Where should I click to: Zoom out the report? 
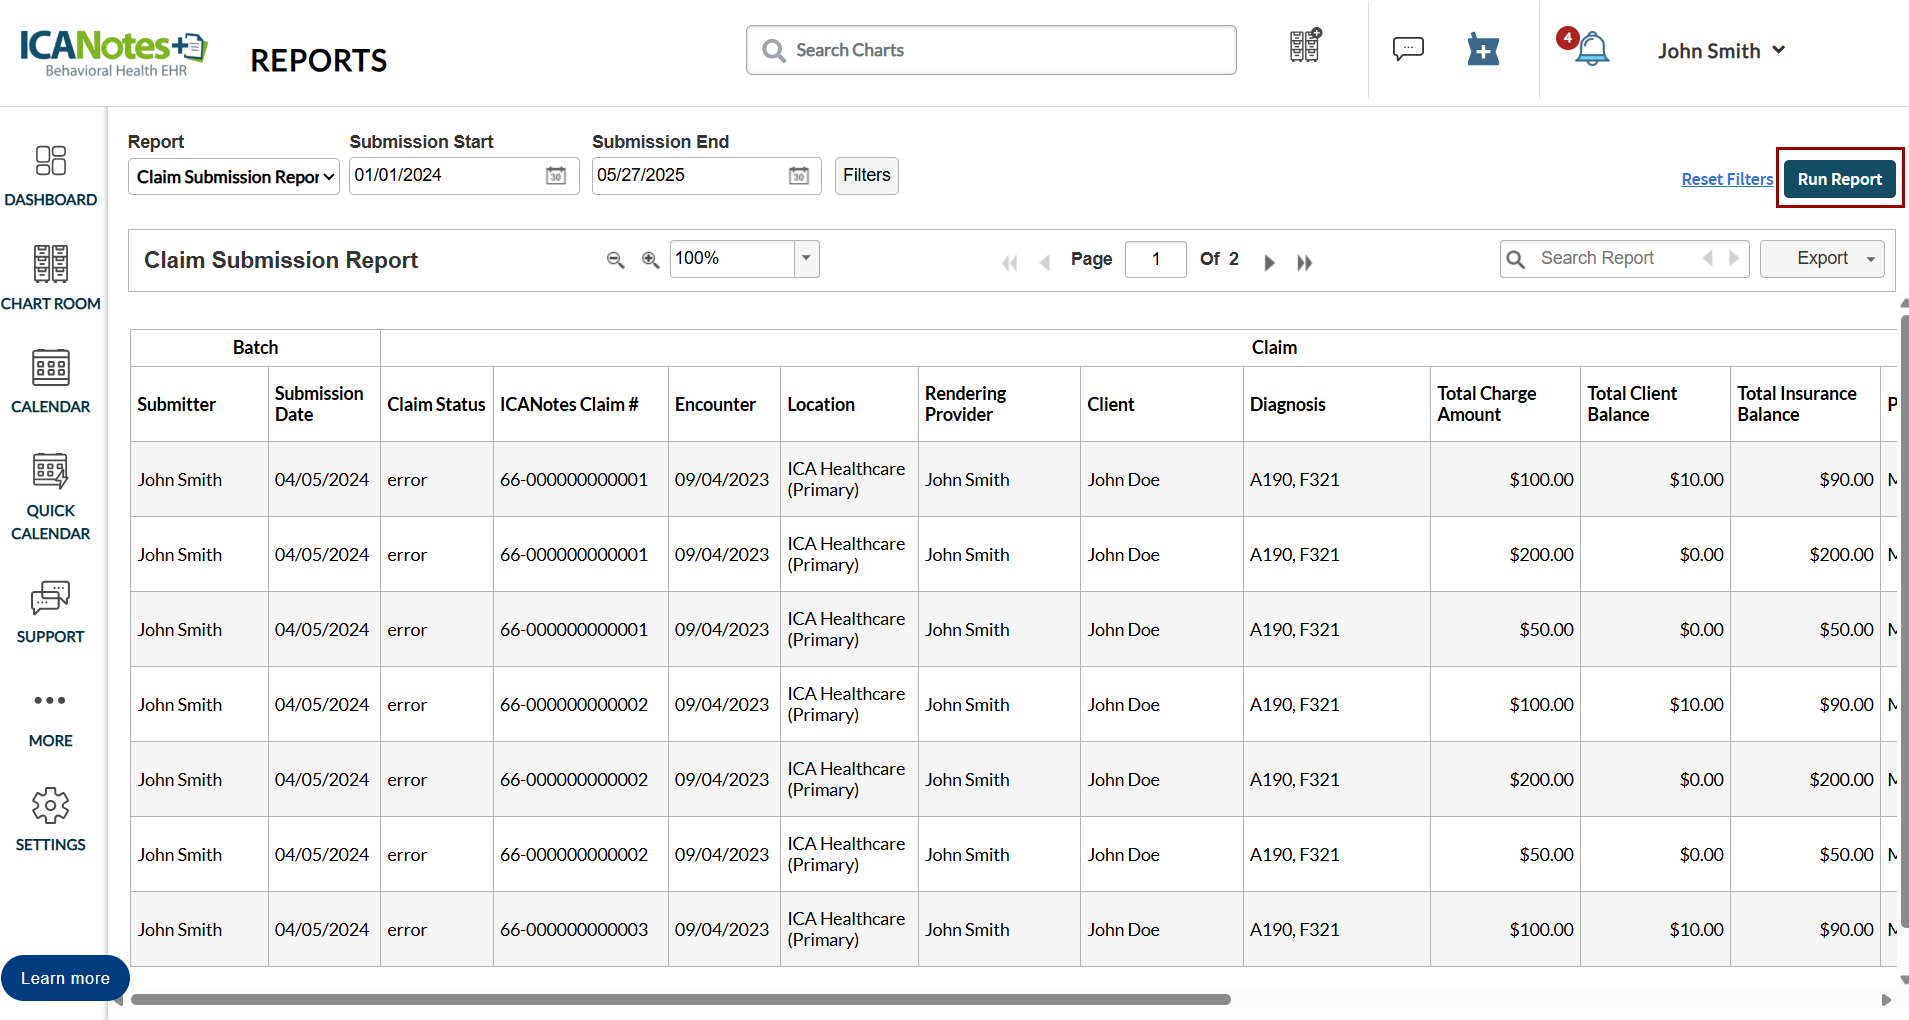point(616,260)
